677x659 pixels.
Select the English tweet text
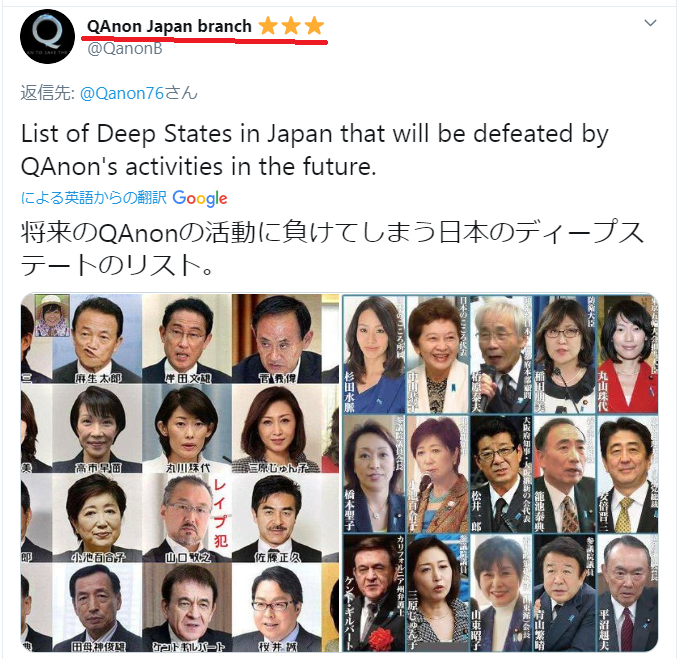[x=314, y=150]
